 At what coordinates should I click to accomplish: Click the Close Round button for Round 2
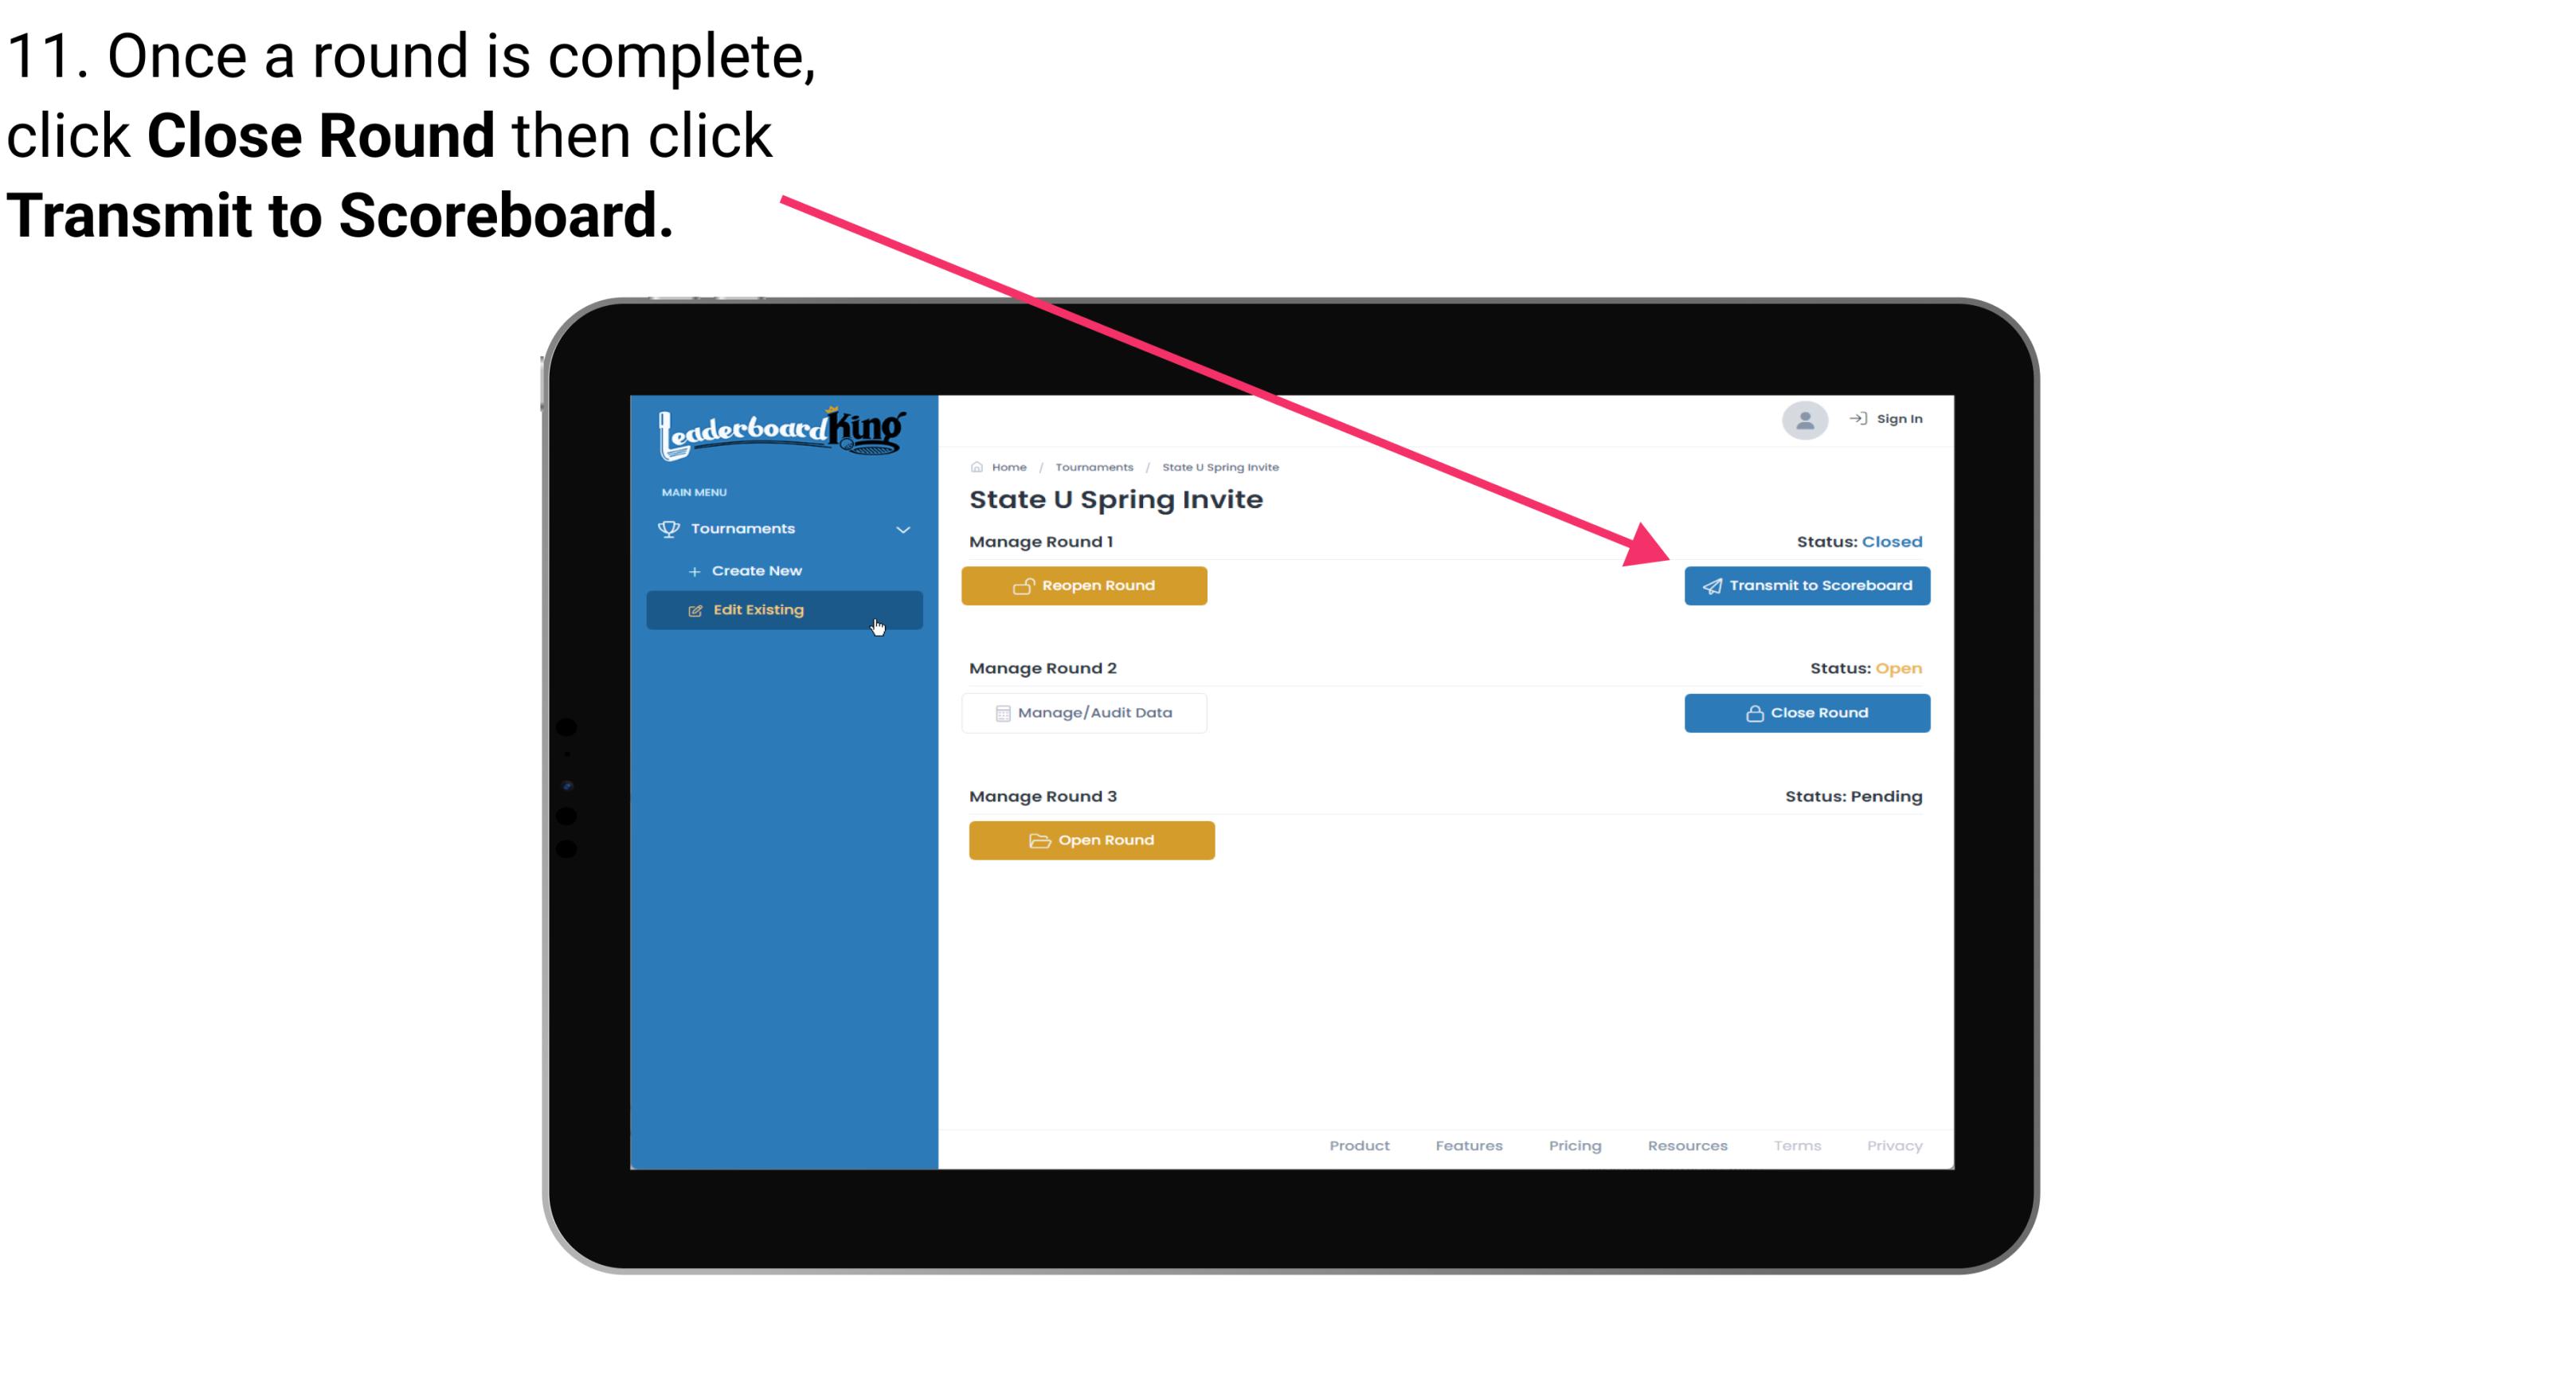[x=1807, y=712]
